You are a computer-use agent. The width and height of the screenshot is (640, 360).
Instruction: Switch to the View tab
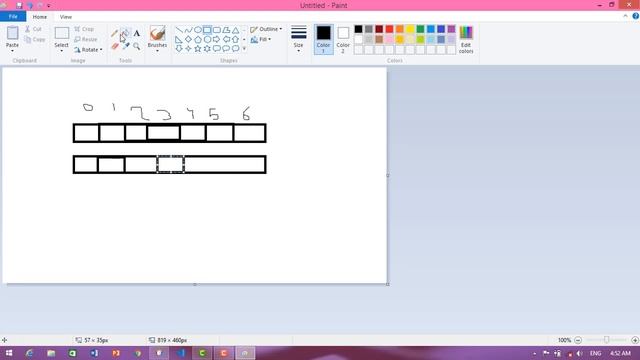point(66,17)
